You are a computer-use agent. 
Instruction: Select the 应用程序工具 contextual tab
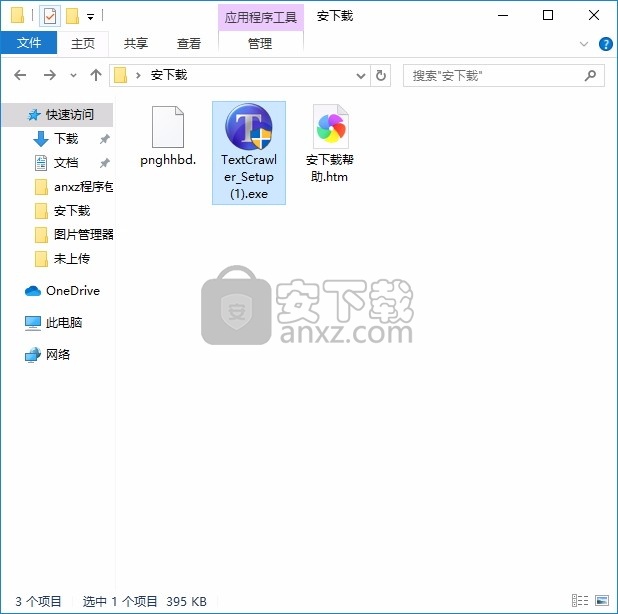pyautogui.click(x=261, y=17)
